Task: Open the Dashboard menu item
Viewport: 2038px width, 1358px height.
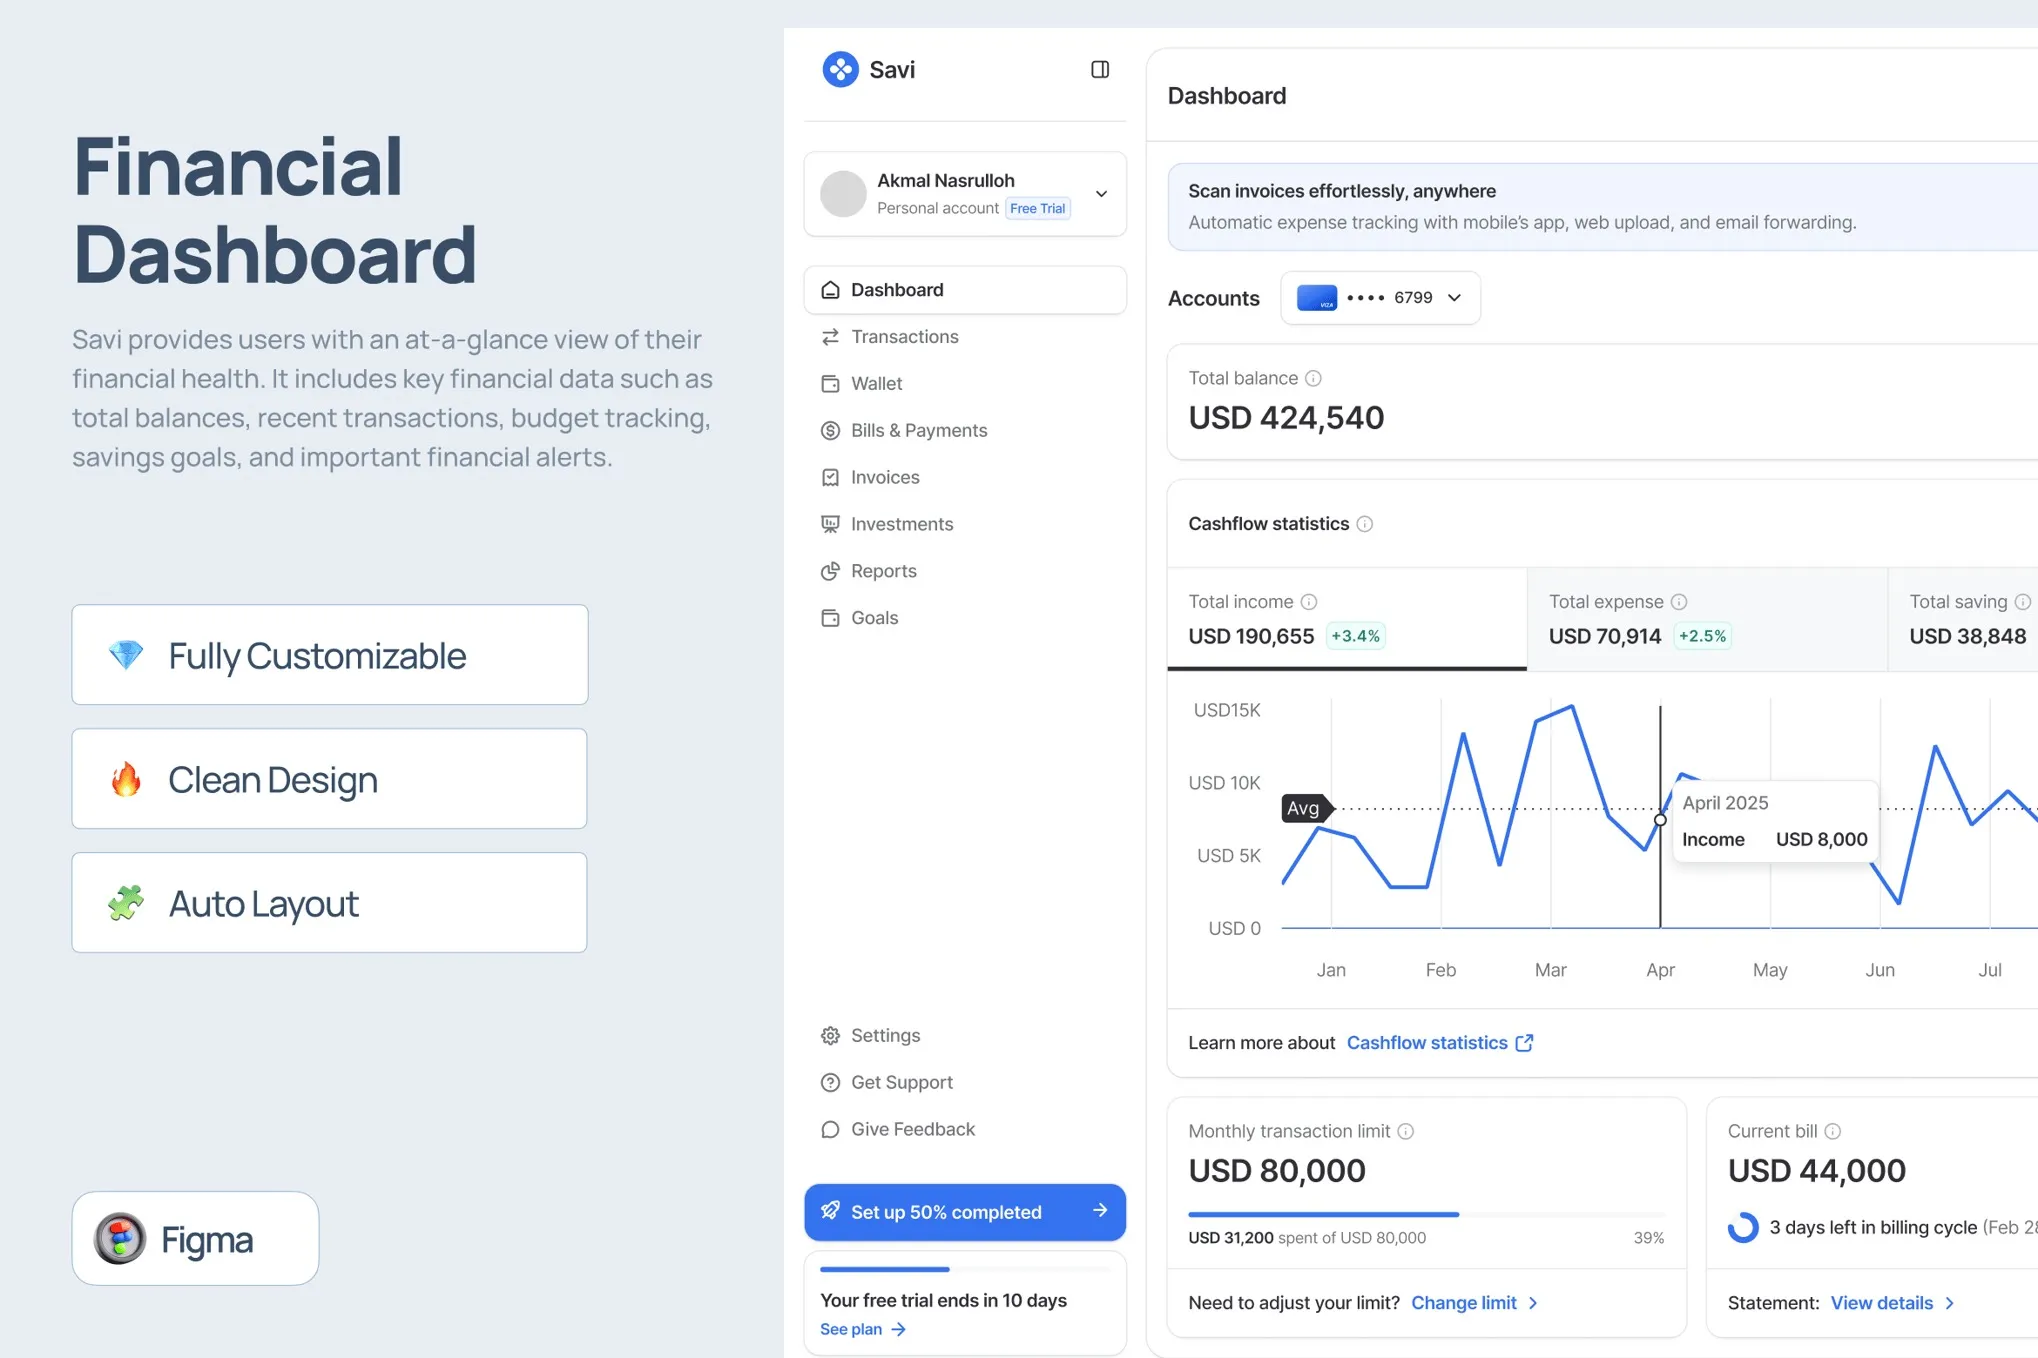Action: click(965, 290)
